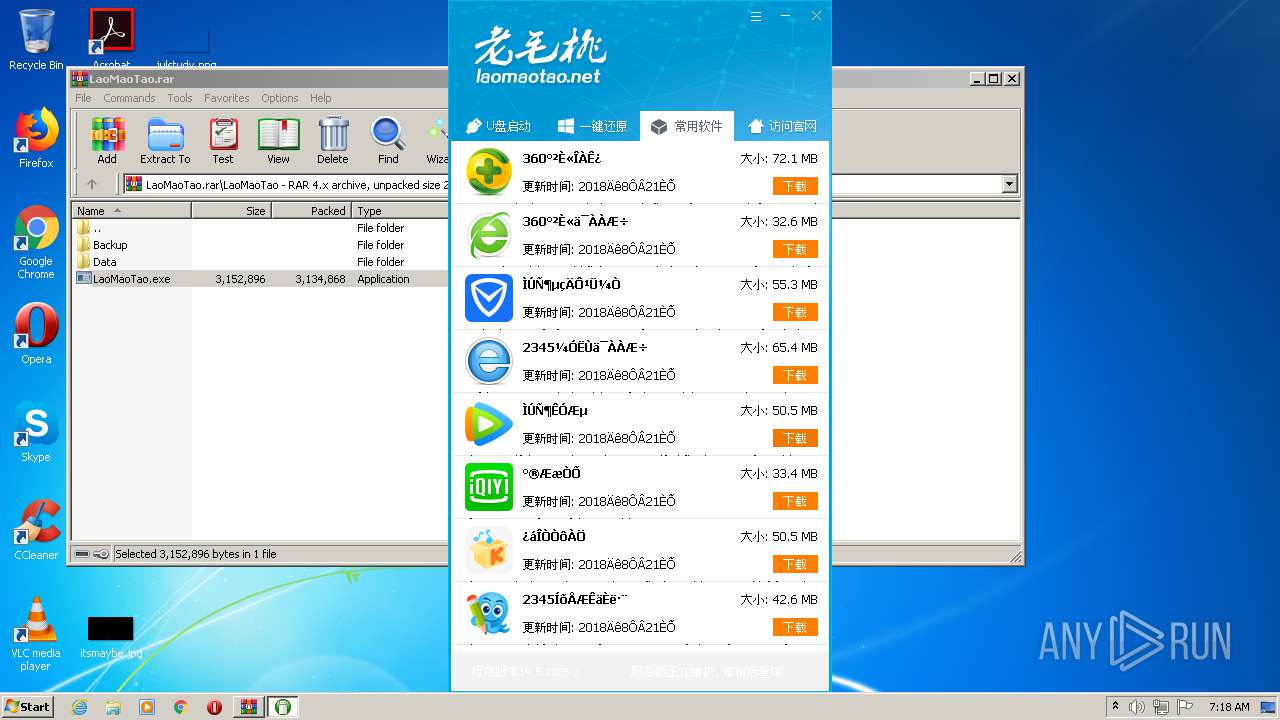Expand the WinRAR address path dropdown
The height and width of the screenshot is (720, 1280).
[1009, 184]
